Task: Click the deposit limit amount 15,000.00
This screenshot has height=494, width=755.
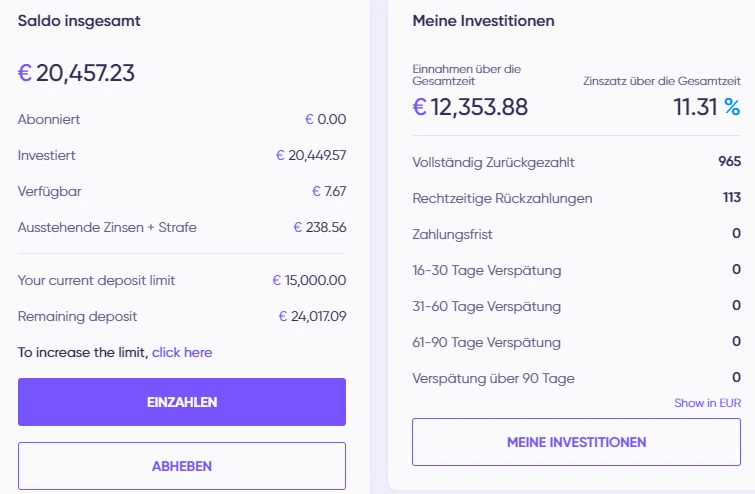Action: tap(315, 280)
